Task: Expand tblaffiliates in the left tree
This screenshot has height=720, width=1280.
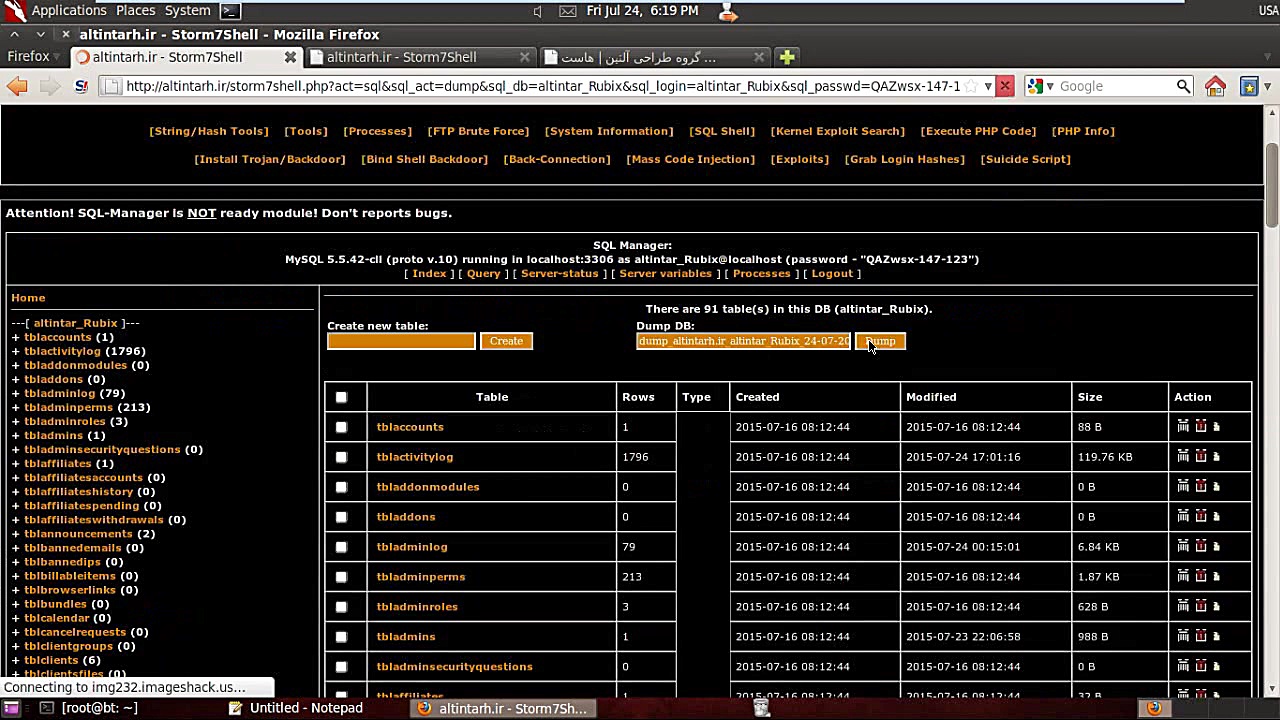Action: click(x=16, y=463)
